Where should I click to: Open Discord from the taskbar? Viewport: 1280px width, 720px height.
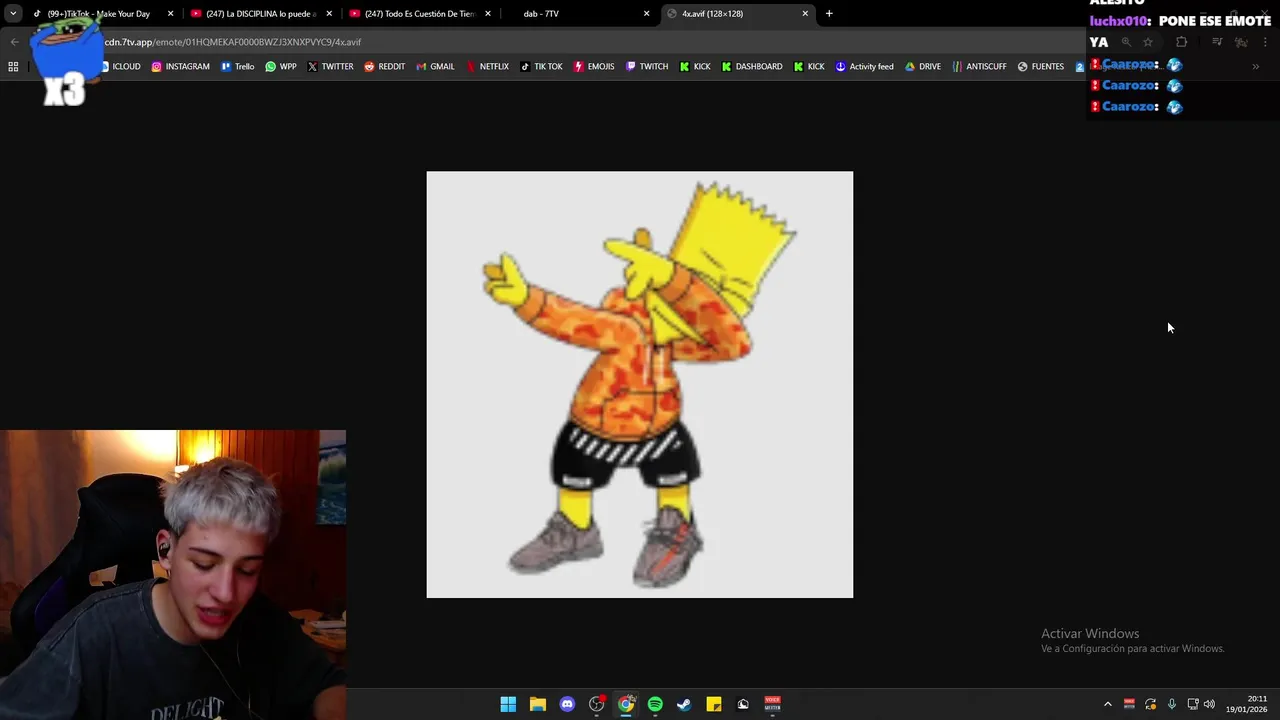point(567,704)
